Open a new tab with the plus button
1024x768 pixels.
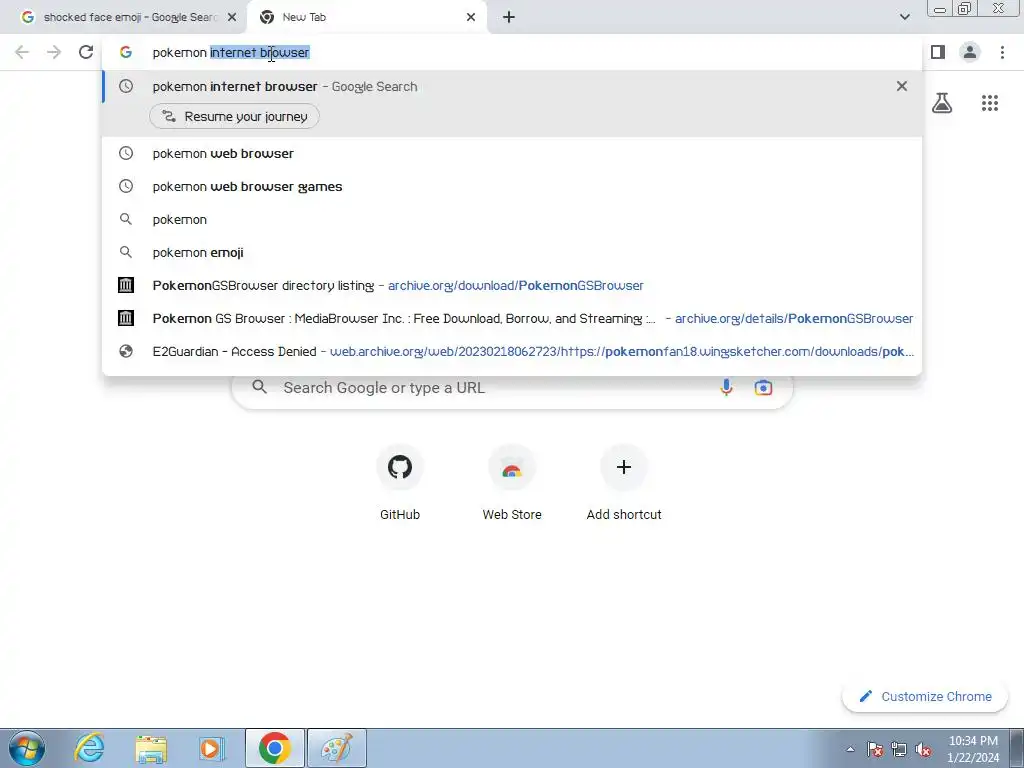click(x=509, y=17)
